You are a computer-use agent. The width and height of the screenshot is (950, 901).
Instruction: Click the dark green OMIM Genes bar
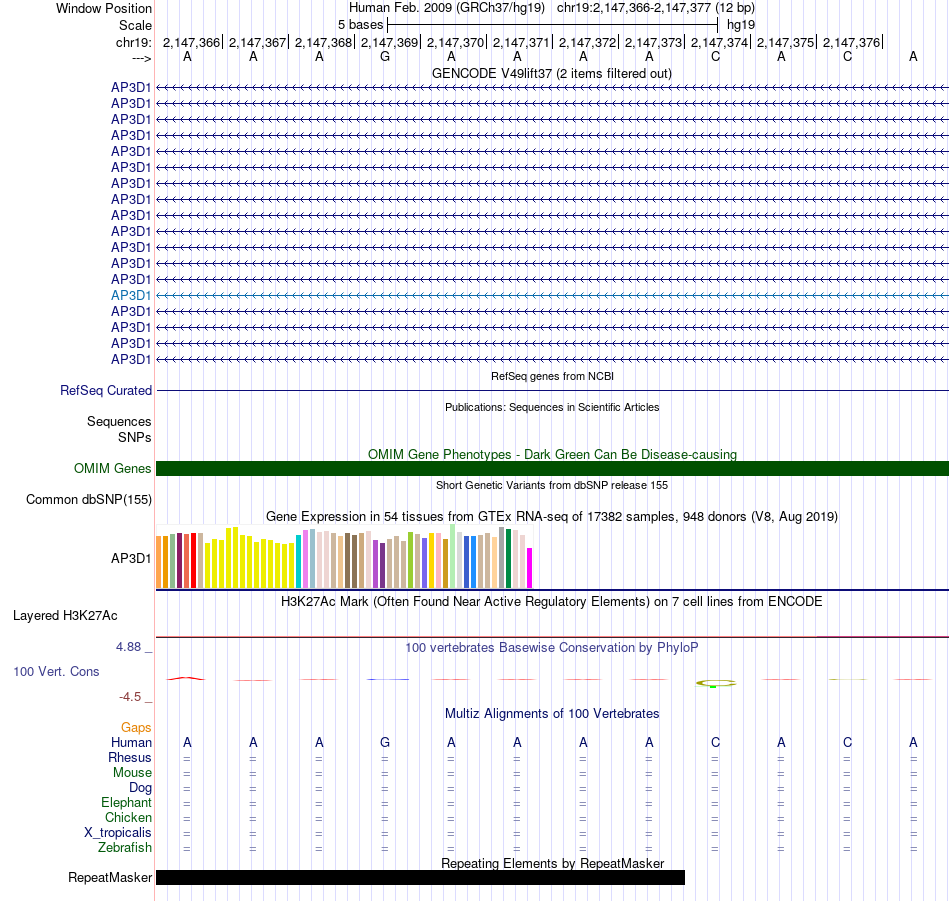coord(552,468)
